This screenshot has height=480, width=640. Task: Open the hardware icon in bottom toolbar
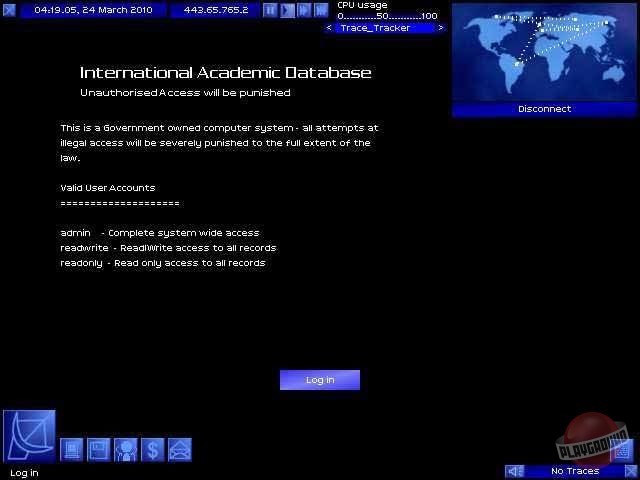coord(73,450)
